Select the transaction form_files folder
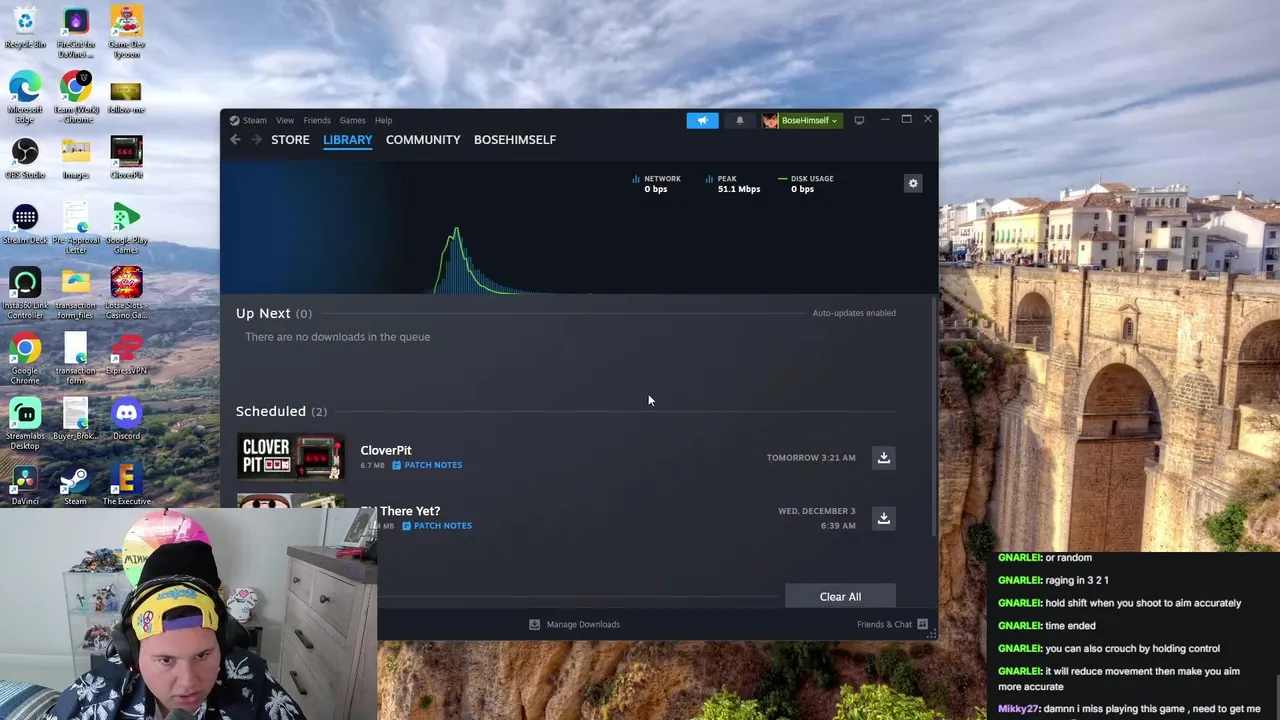Screen dimensions: 1280x720 pyautogui.click(x=75, y=293)
